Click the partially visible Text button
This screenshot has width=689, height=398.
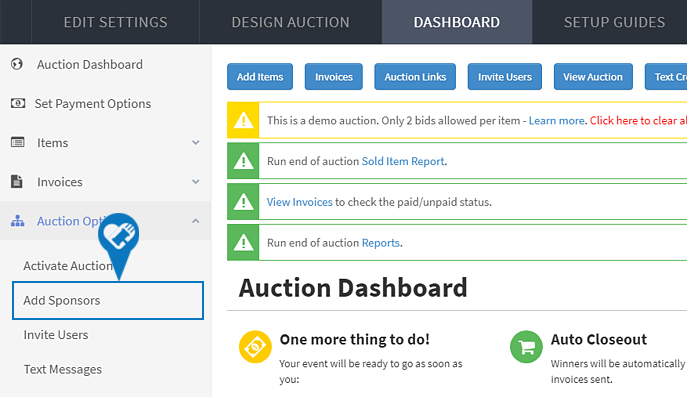pos(666,77)
